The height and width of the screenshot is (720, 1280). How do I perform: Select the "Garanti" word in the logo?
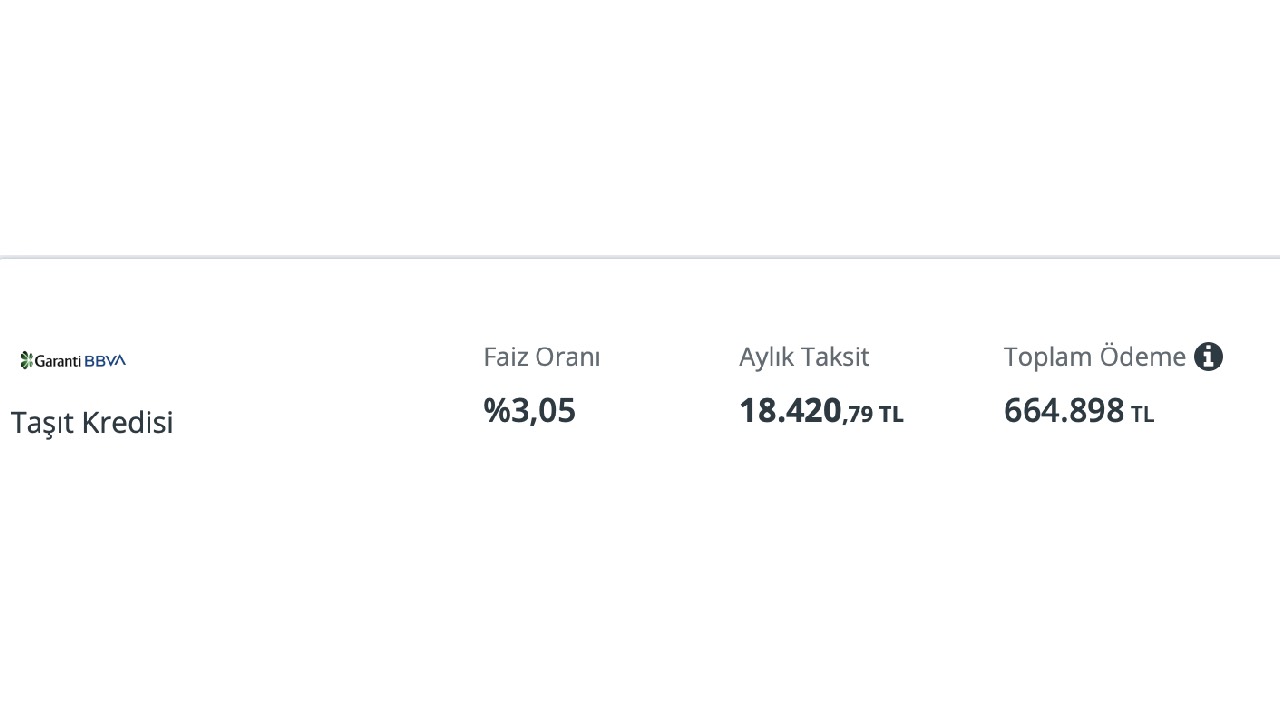tap(58, 361)
